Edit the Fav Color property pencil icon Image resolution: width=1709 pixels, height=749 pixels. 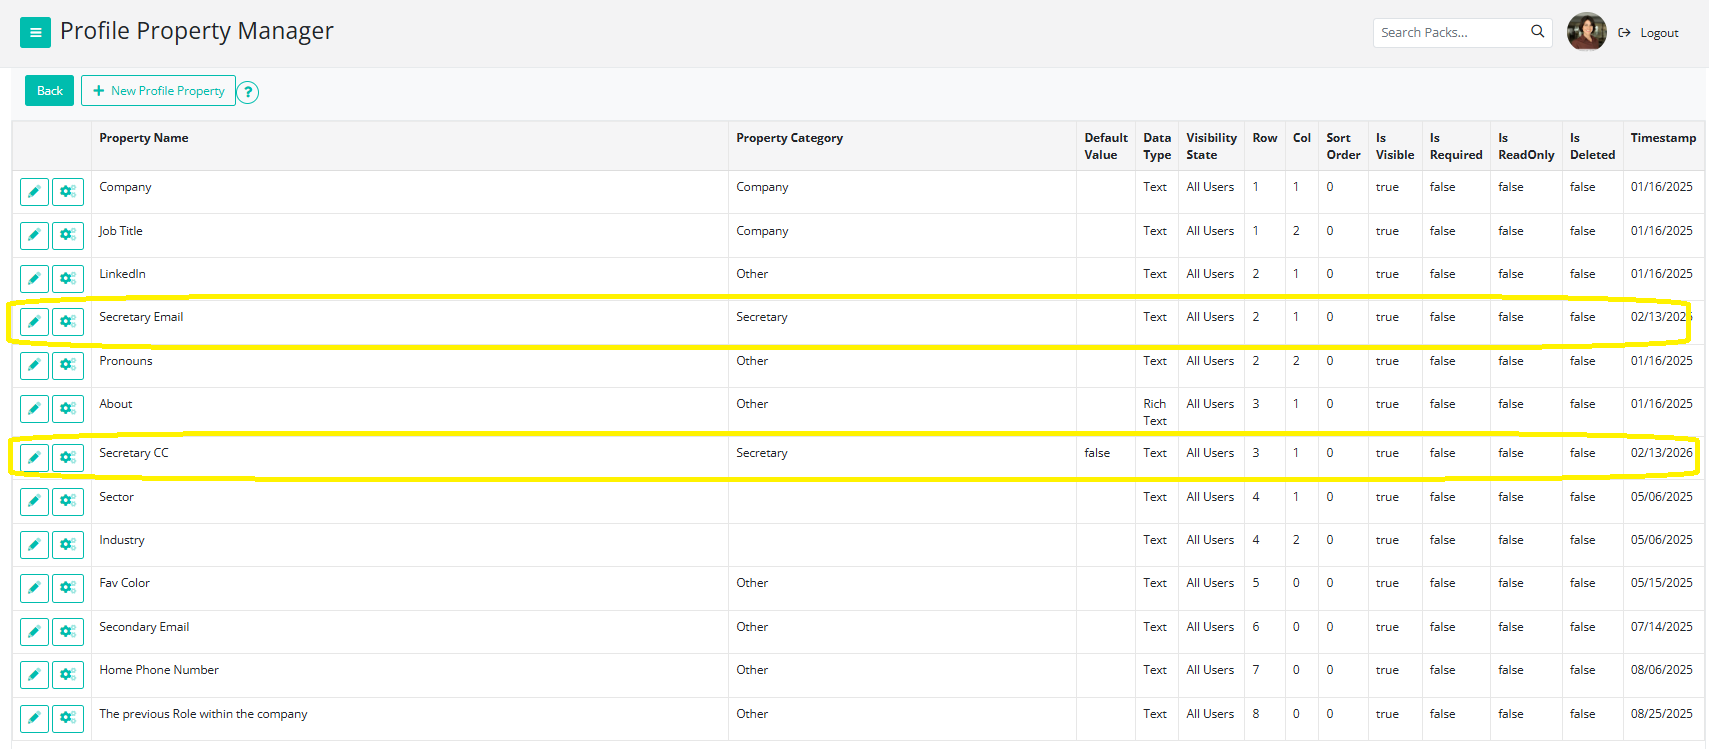coord(34,588)
